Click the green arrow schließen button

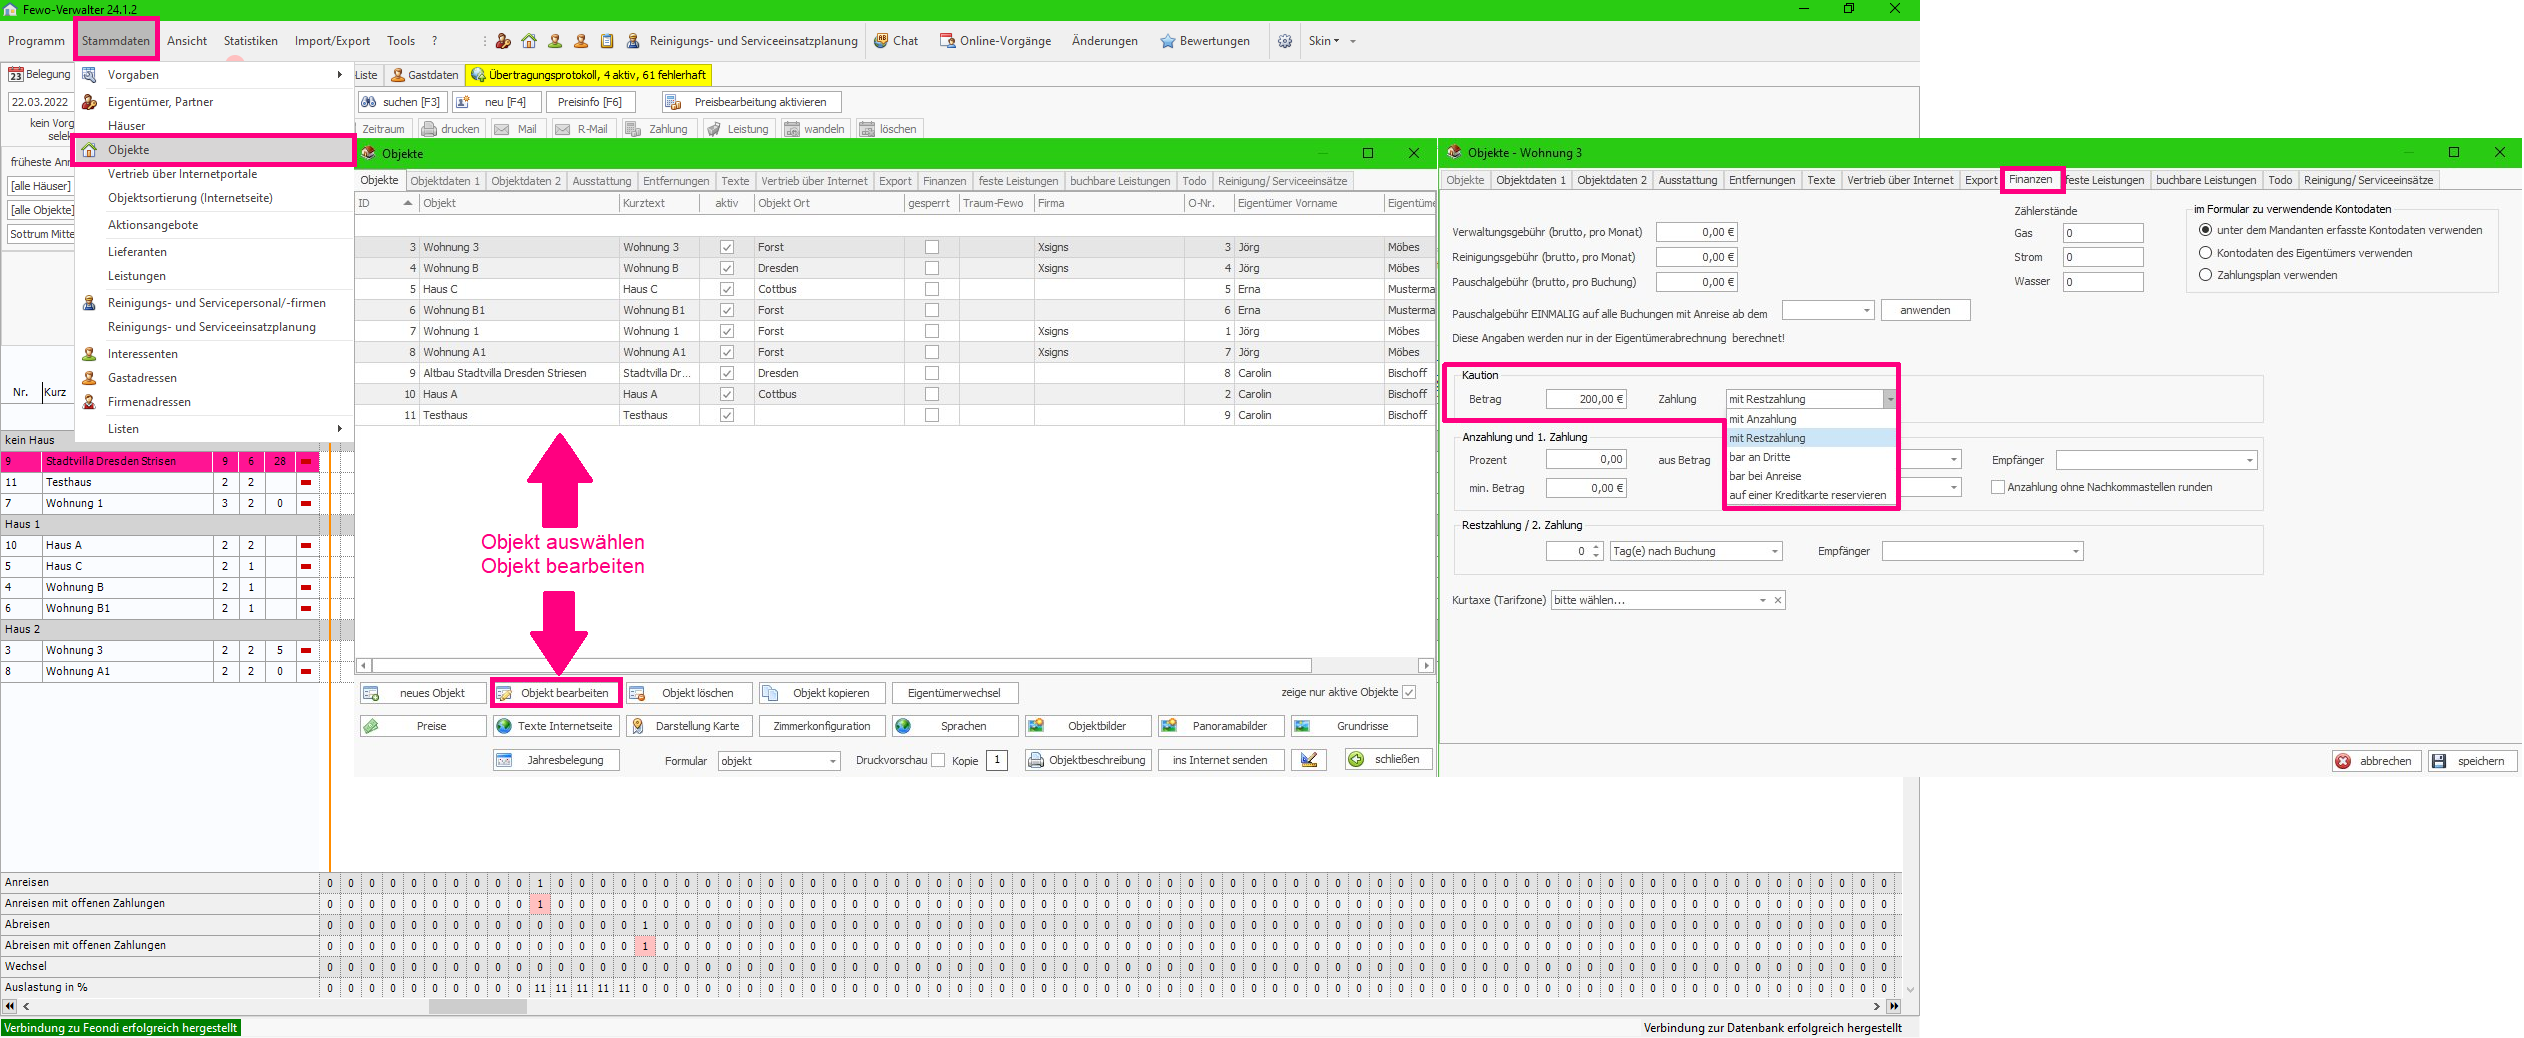click(x=1388, y=760)
